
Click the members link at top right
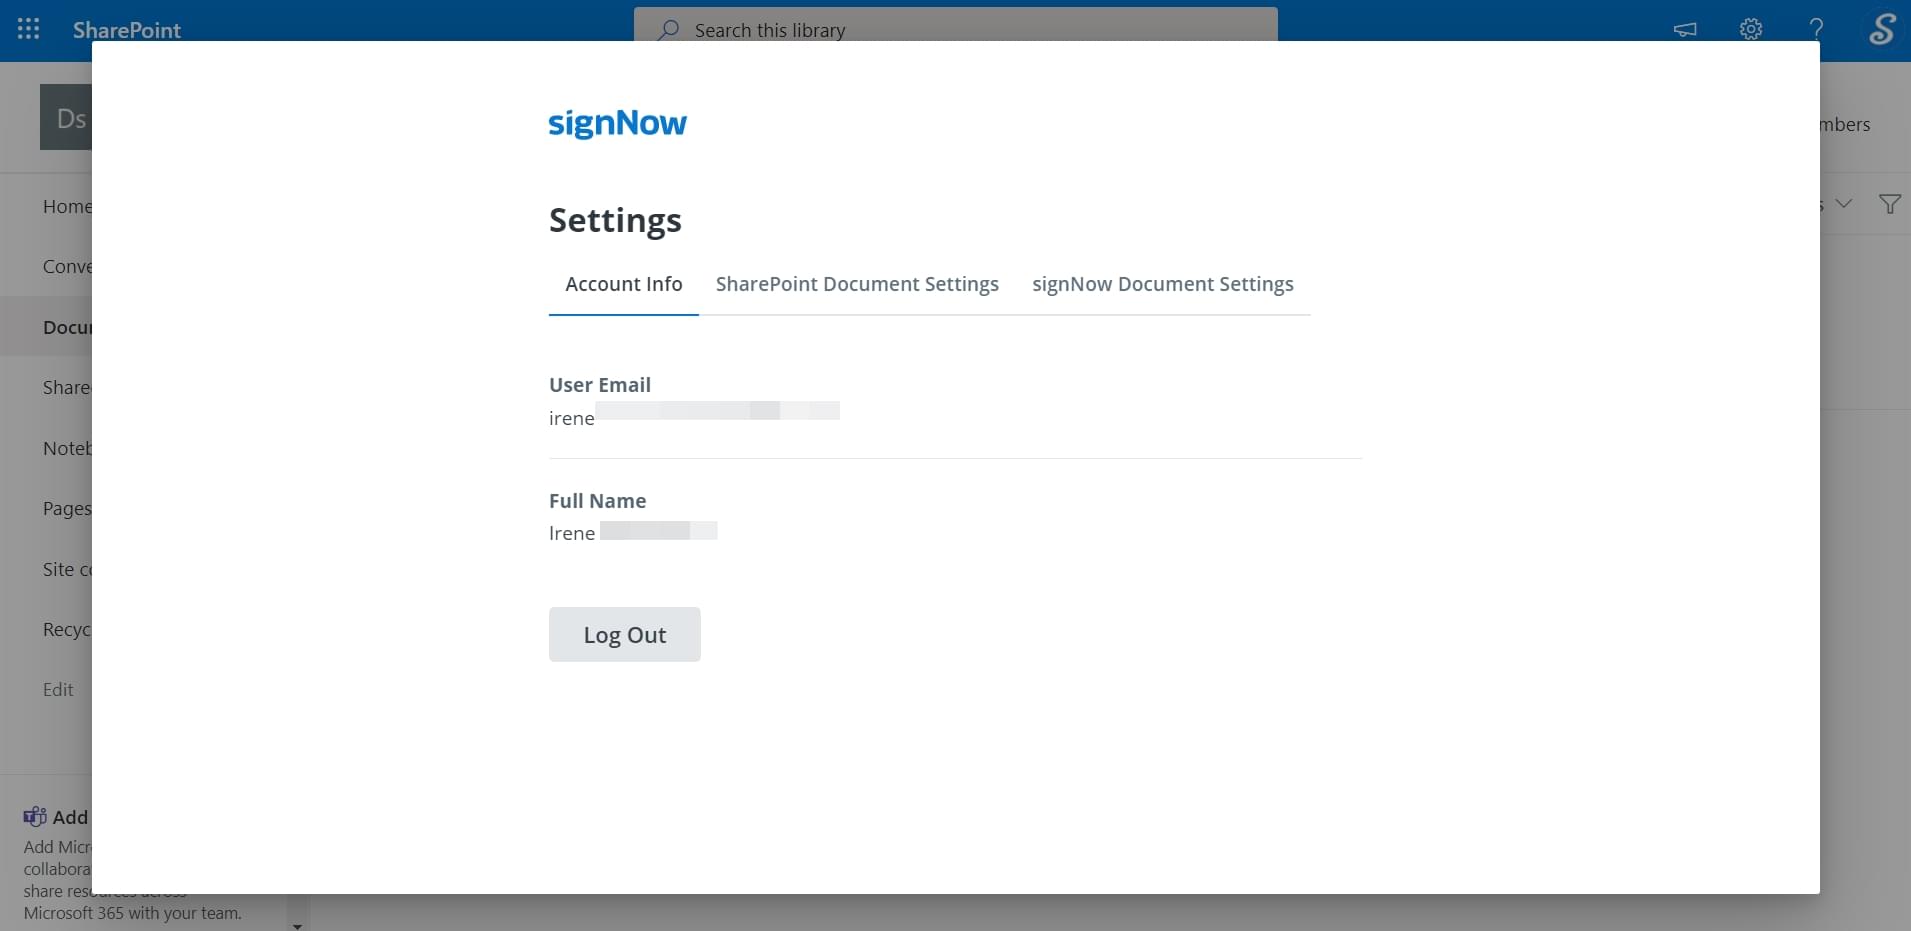click(x=1845, y=124)
